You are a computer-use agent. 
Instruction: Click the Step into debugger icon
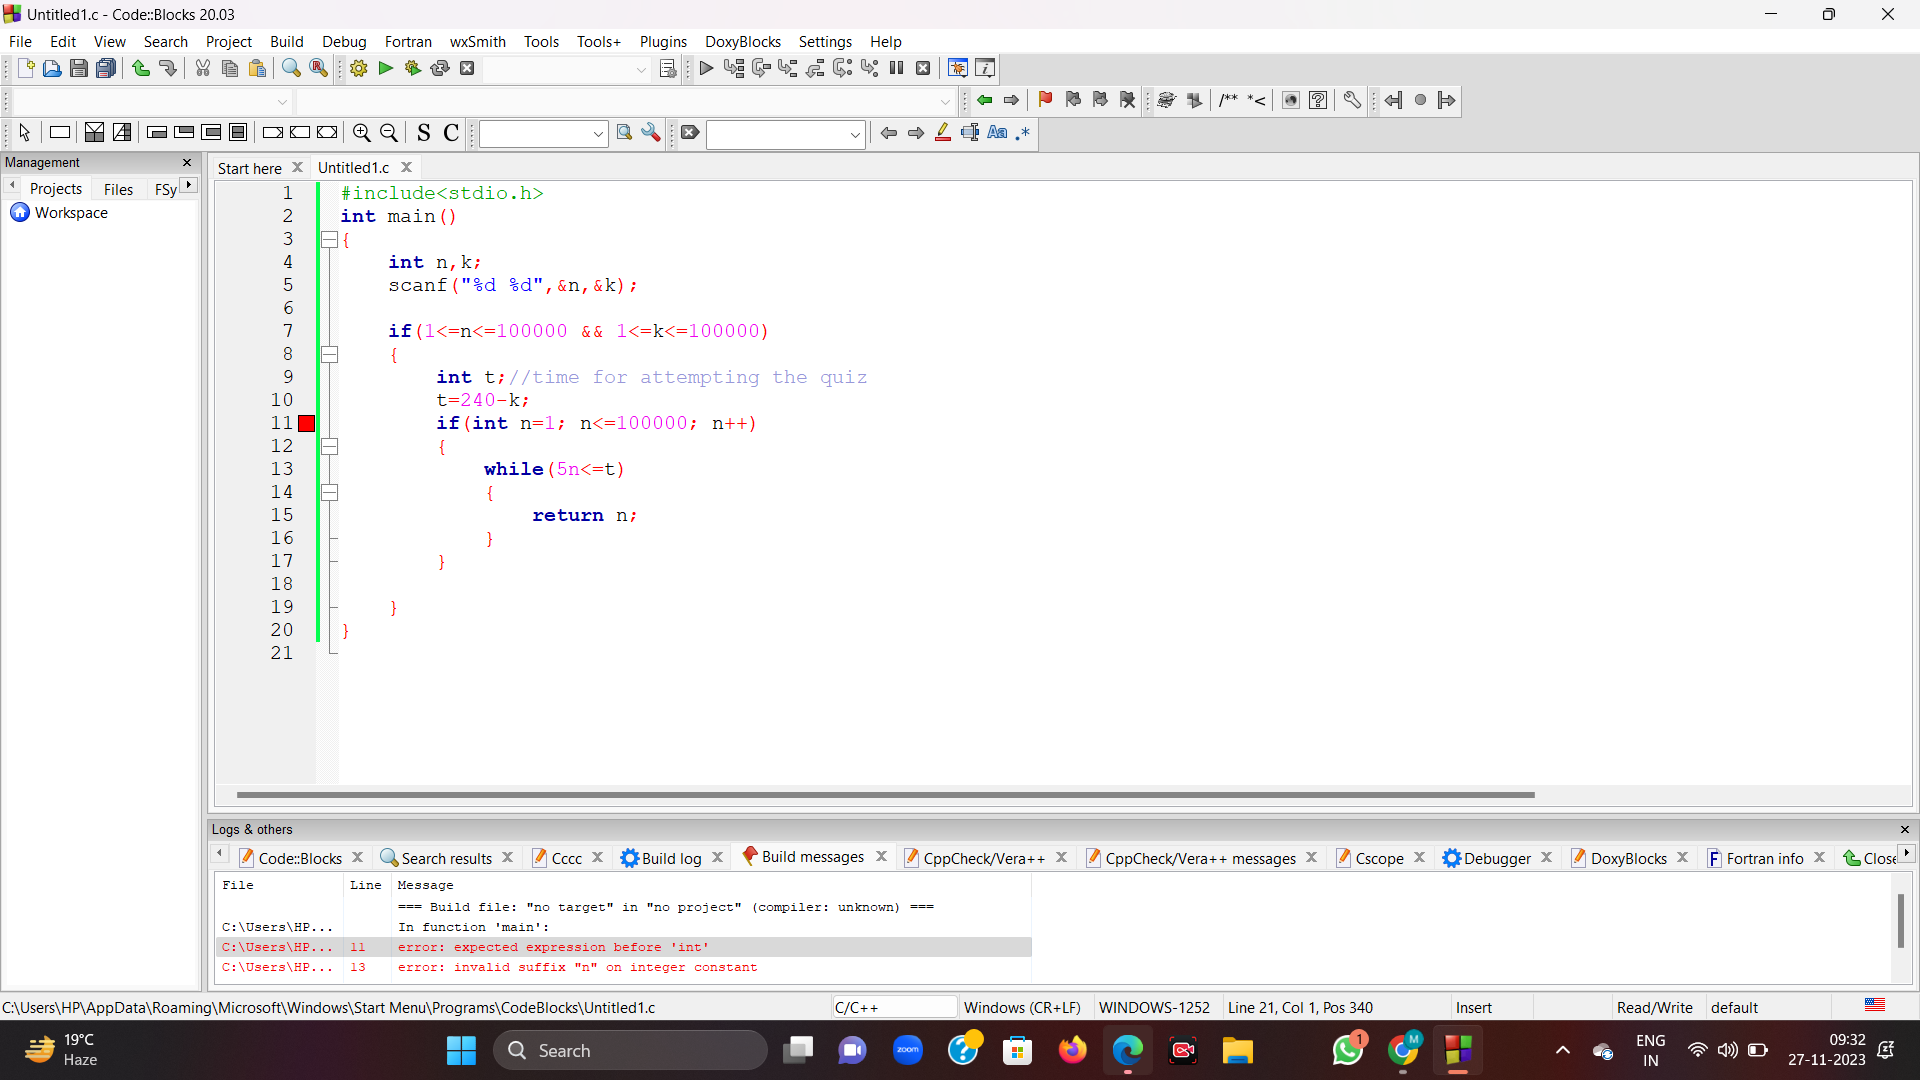(x=789, y=68)
